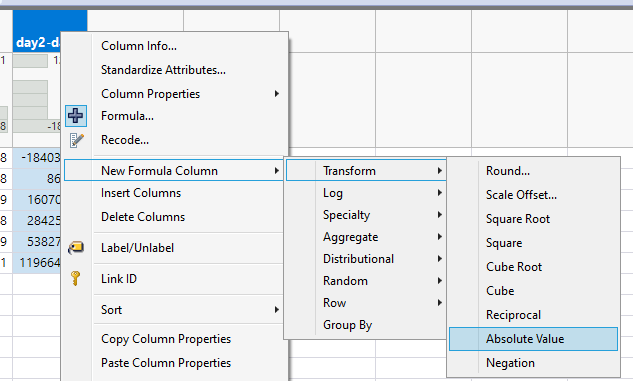This screenshot has width=633, height=381.
Task: Click the cell containing 53827
Action: pyautogui.click(x=36, y=241)
